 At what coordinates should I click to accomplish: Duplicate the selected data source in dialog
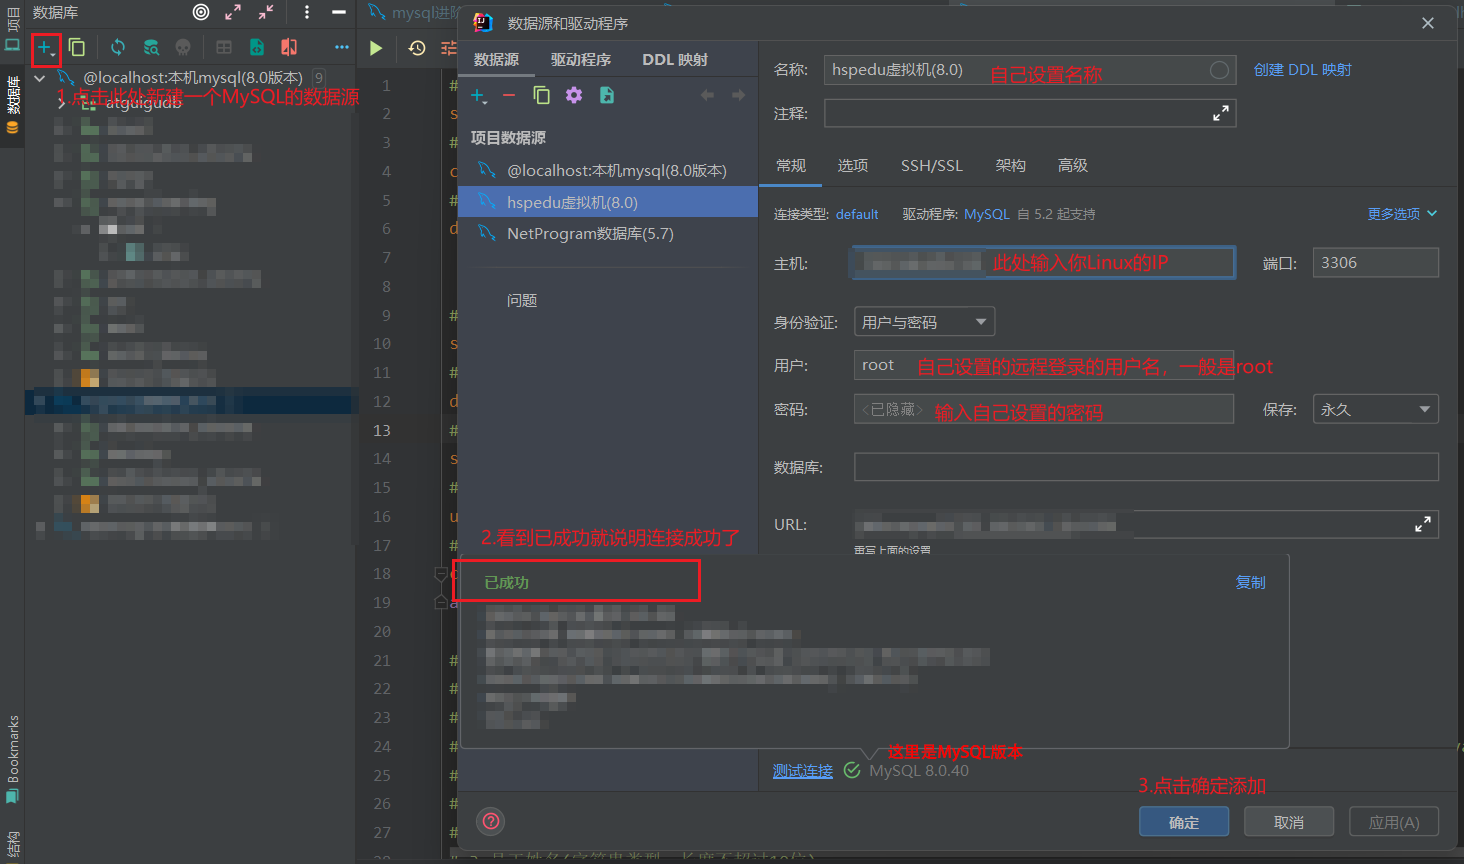tap(541, 95)
